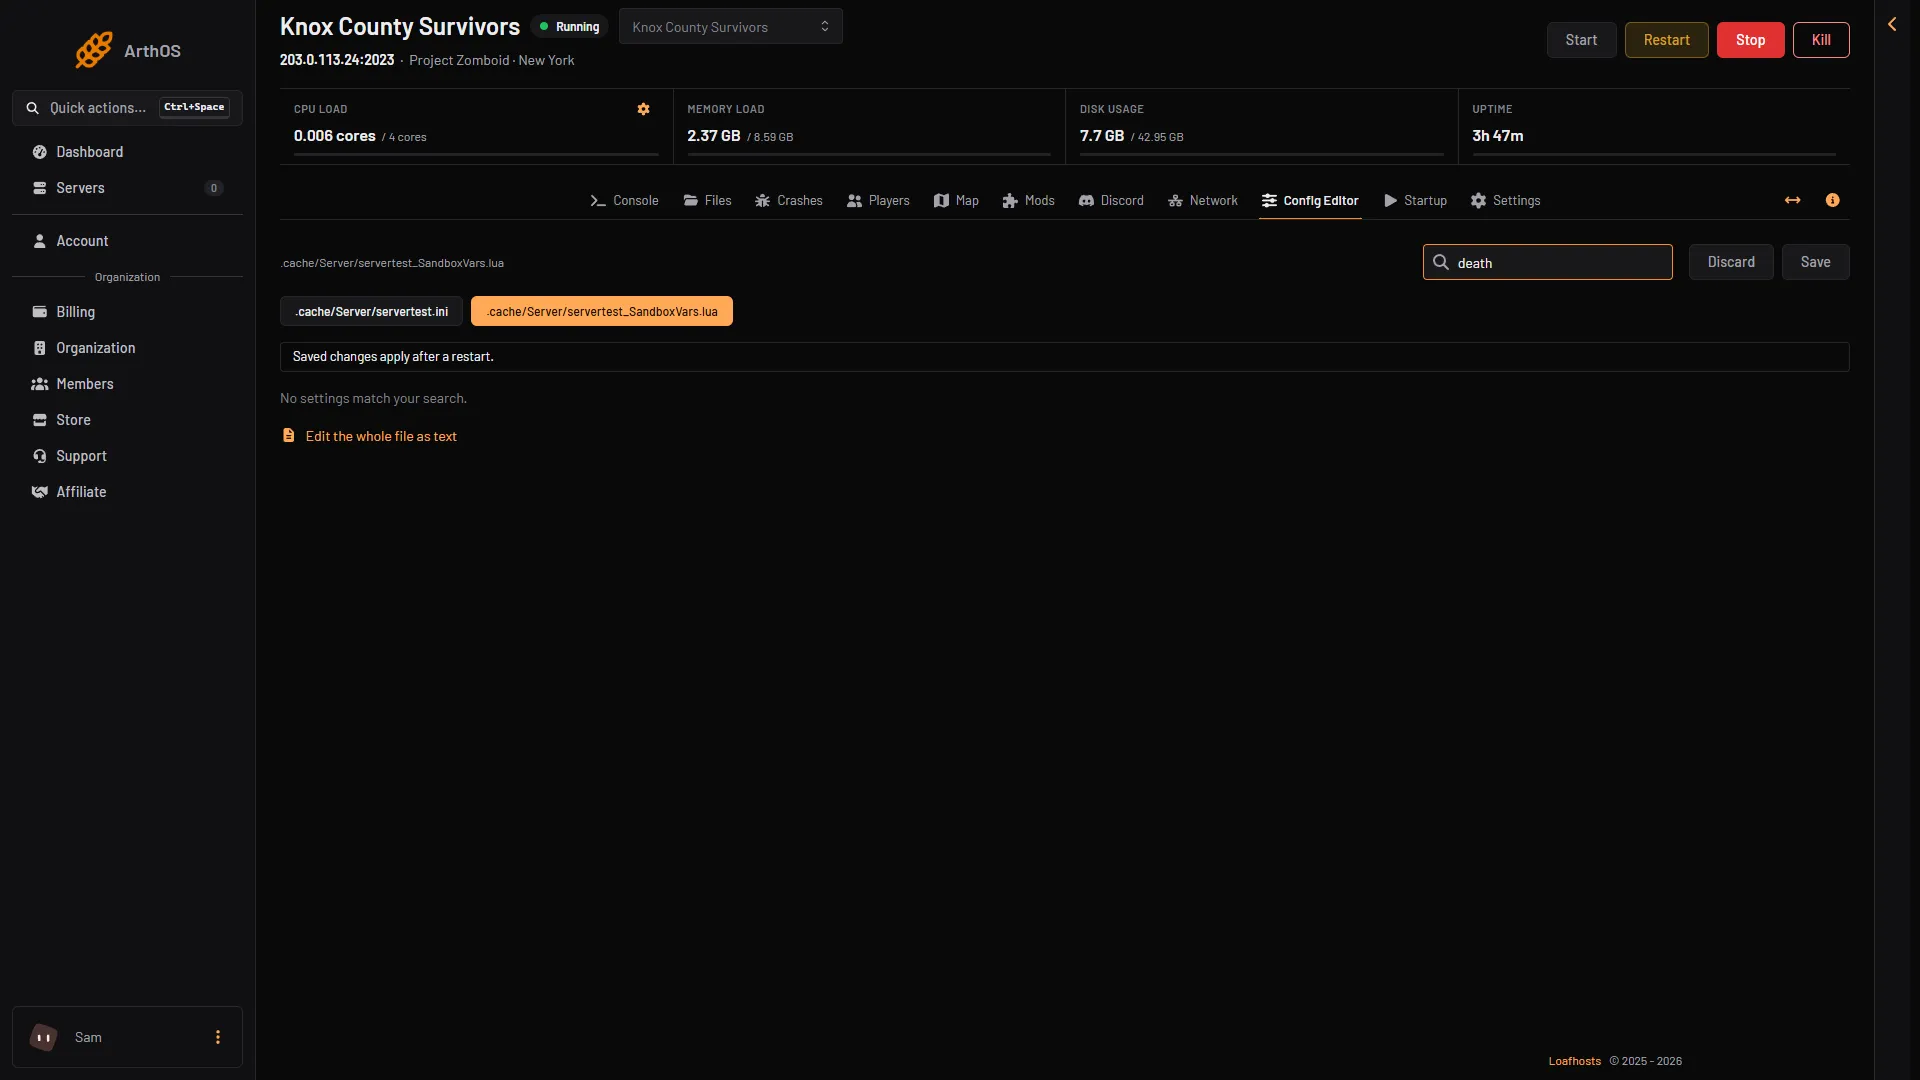Expand the Knox County Survivors server dropdown
This screenshot has width=1920, height=1080.
click(x=730, y=27)
